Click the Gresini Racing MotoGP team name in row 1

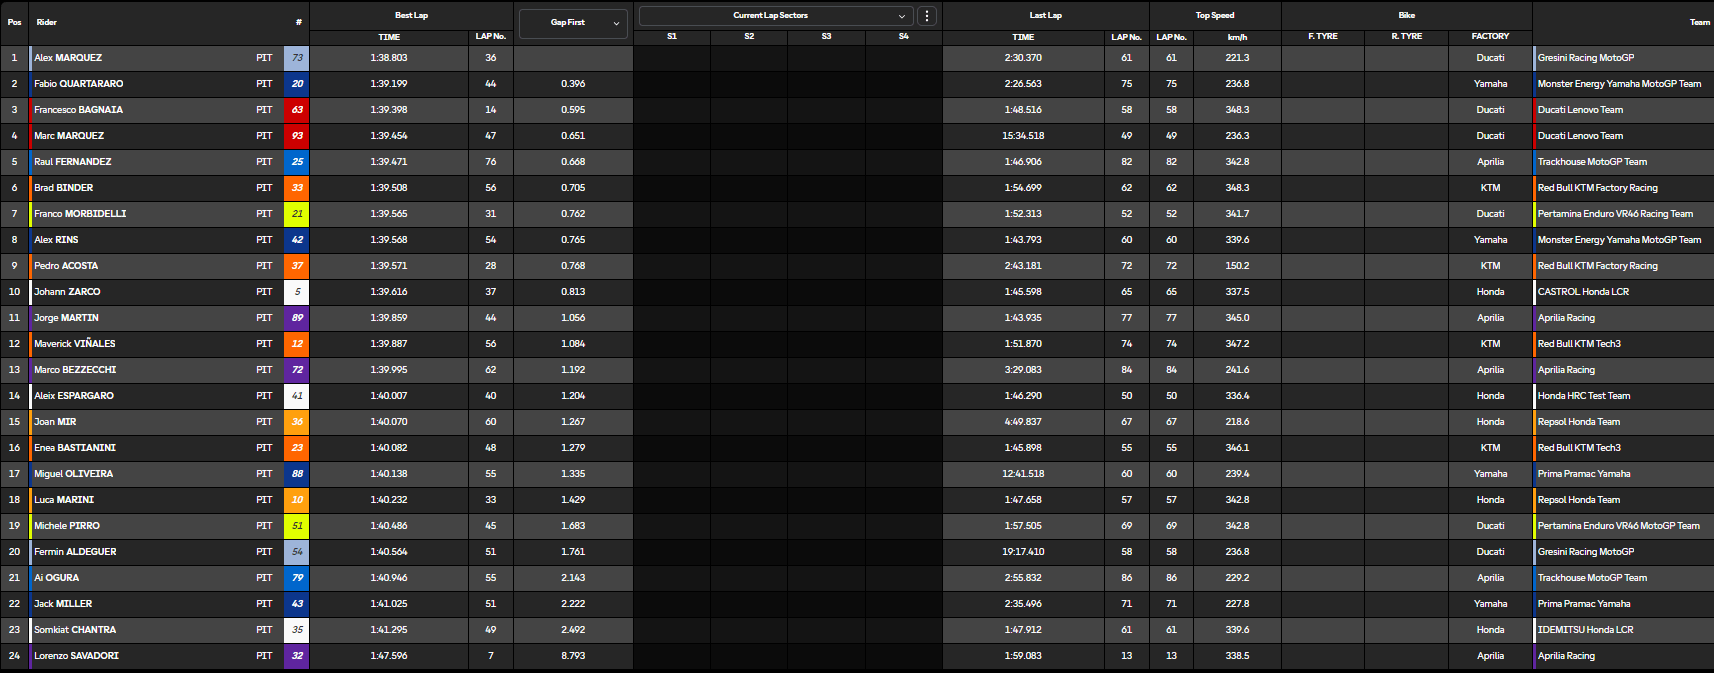click(1586, 58)
